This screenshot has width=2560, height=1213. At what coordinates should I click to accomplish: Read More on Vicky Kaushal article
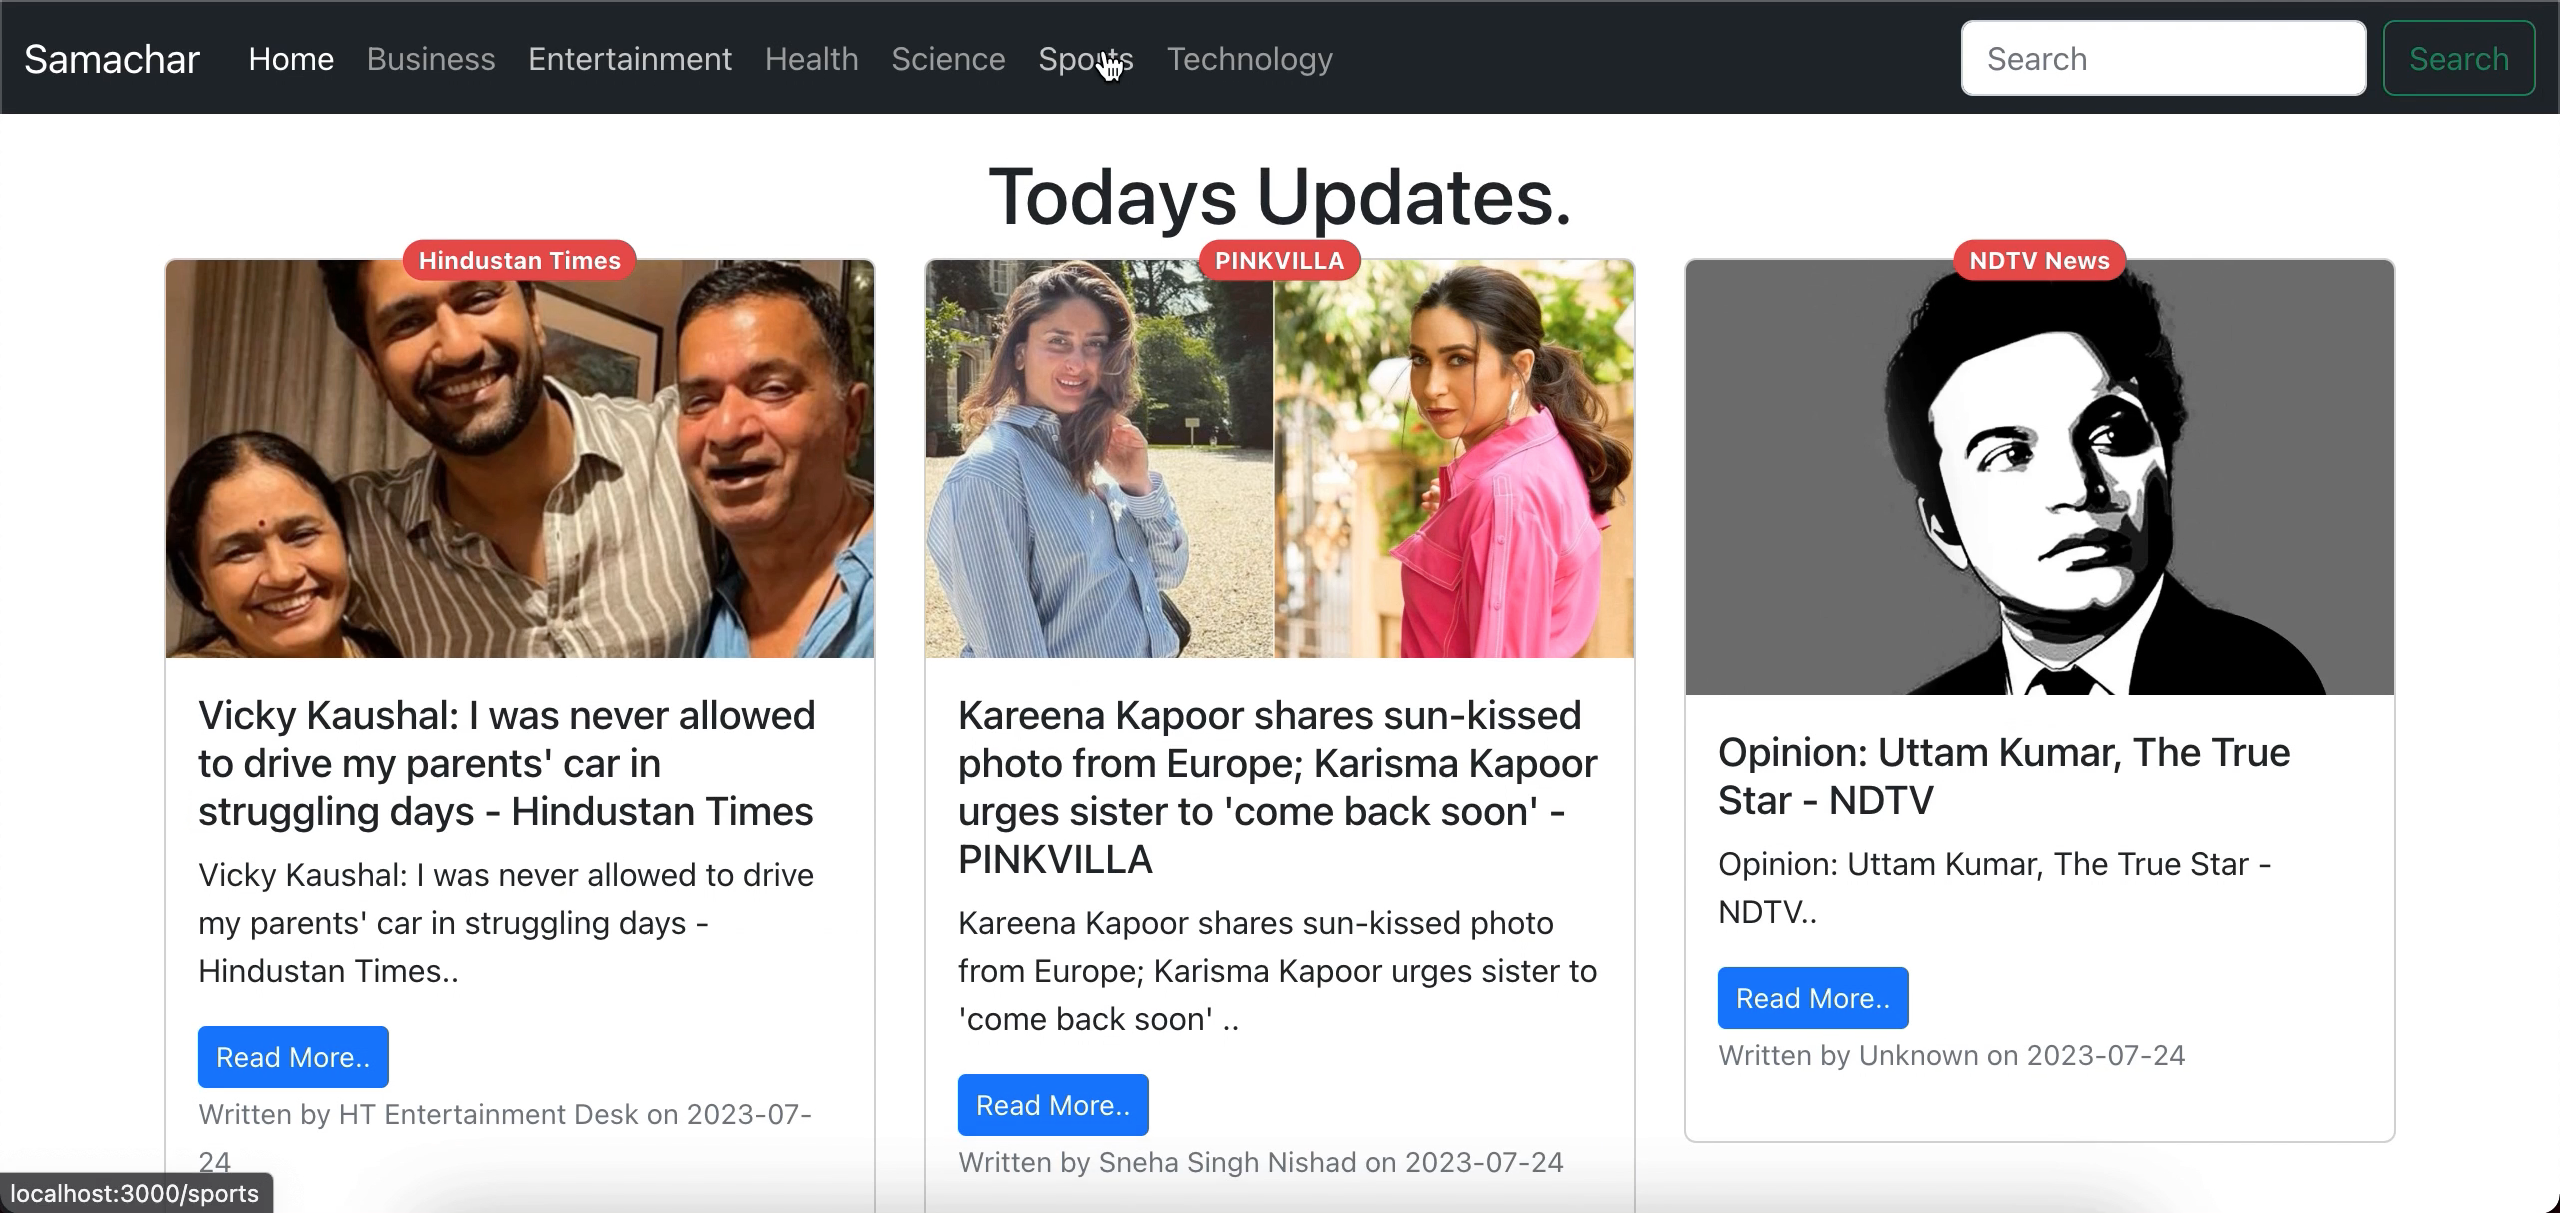pyautogui.click(x=293, y=1057)
